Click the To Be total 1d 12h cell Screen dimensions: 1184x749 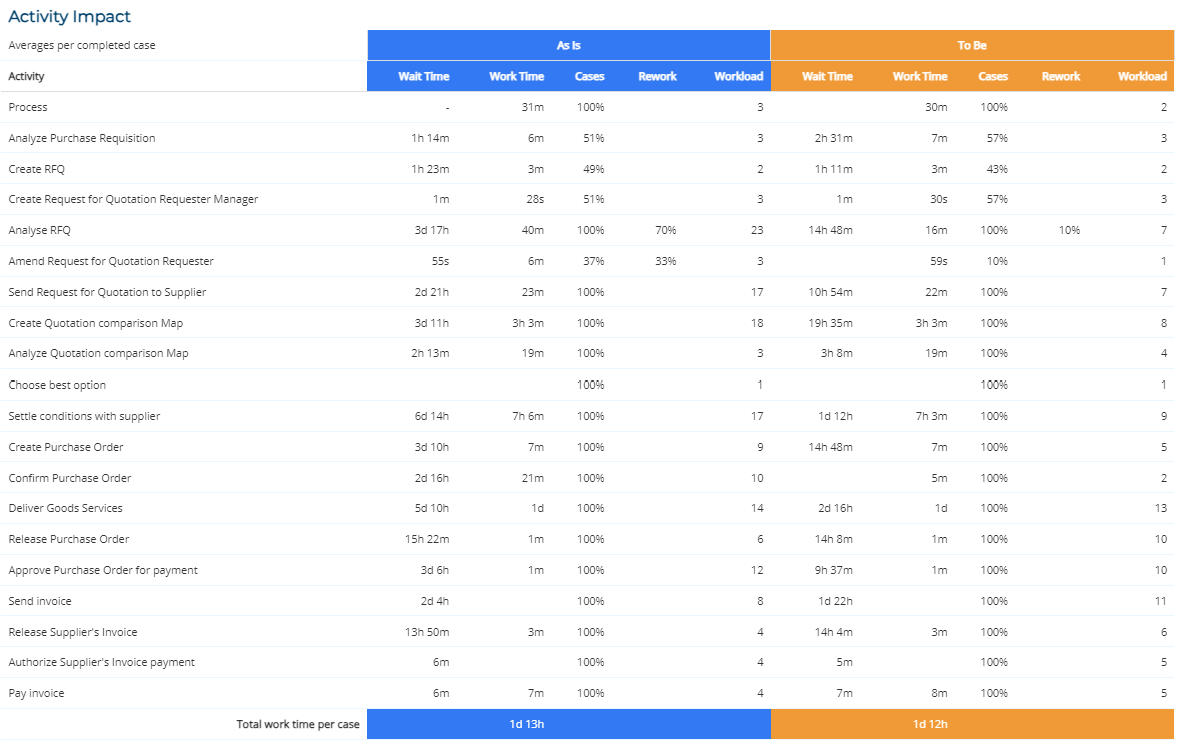pos(930,724)
